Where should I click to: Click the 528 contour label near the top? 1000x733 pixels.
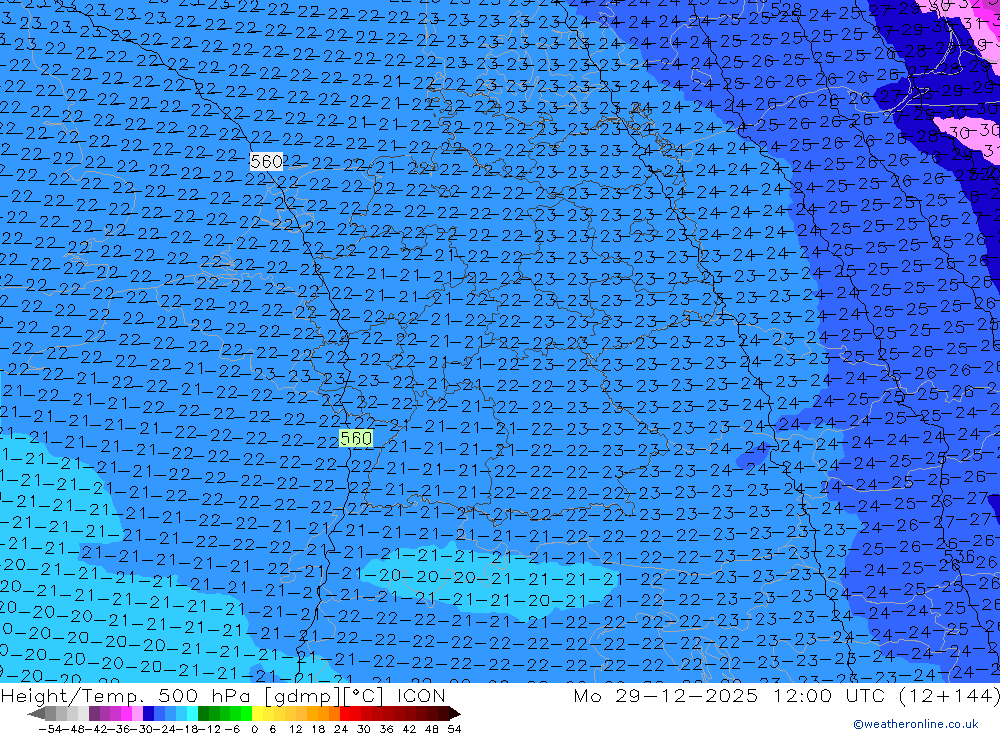pyautogui.click(x=786, y=10)
